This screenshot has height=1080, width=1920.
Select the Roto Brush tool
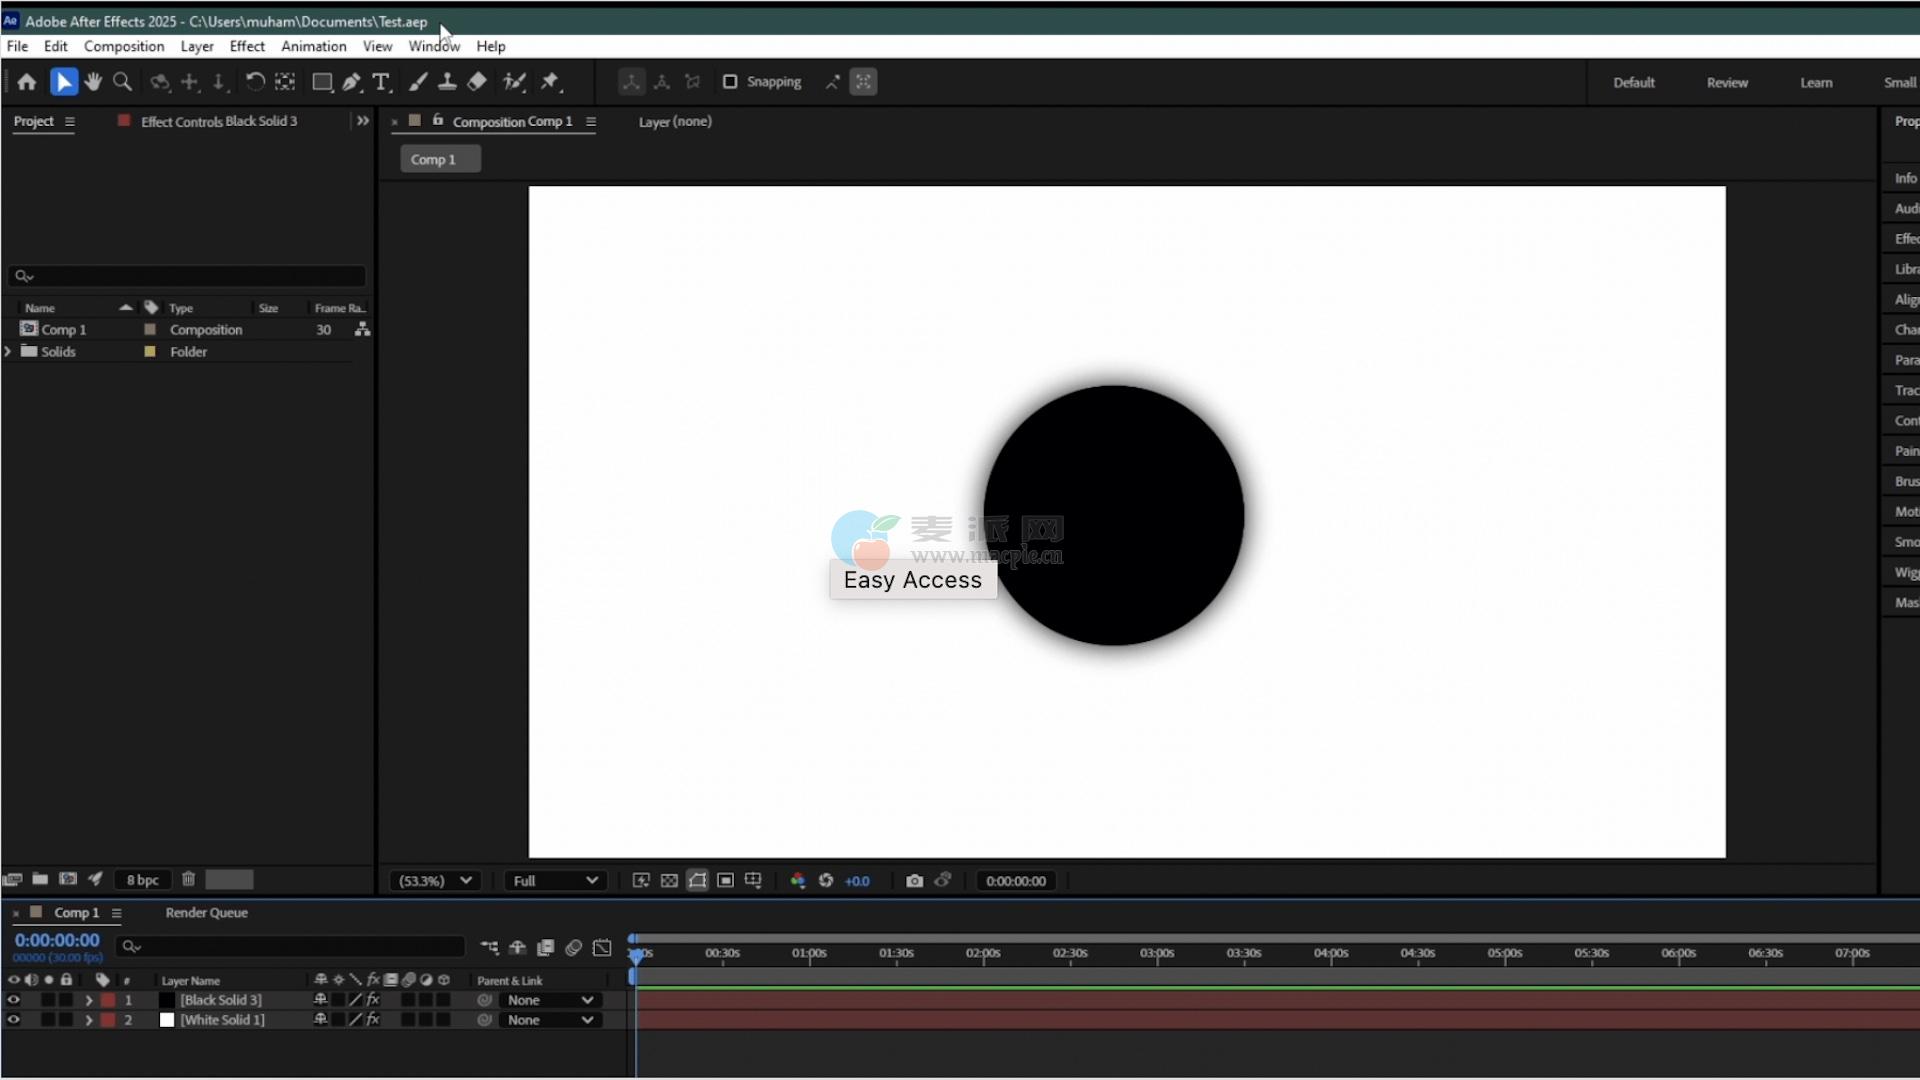[514, 82]
